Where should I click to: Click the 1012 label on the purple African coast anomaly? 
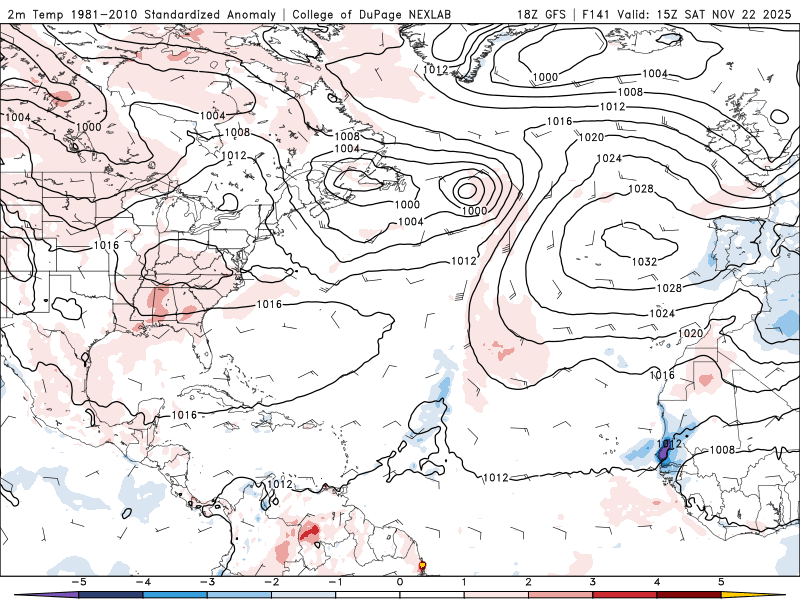[669, 443]
